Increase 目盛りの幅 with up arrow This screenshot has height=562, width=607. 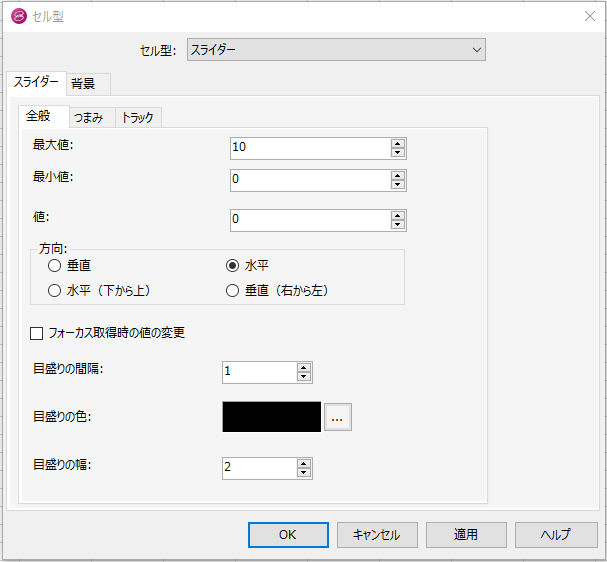[304, 464]
